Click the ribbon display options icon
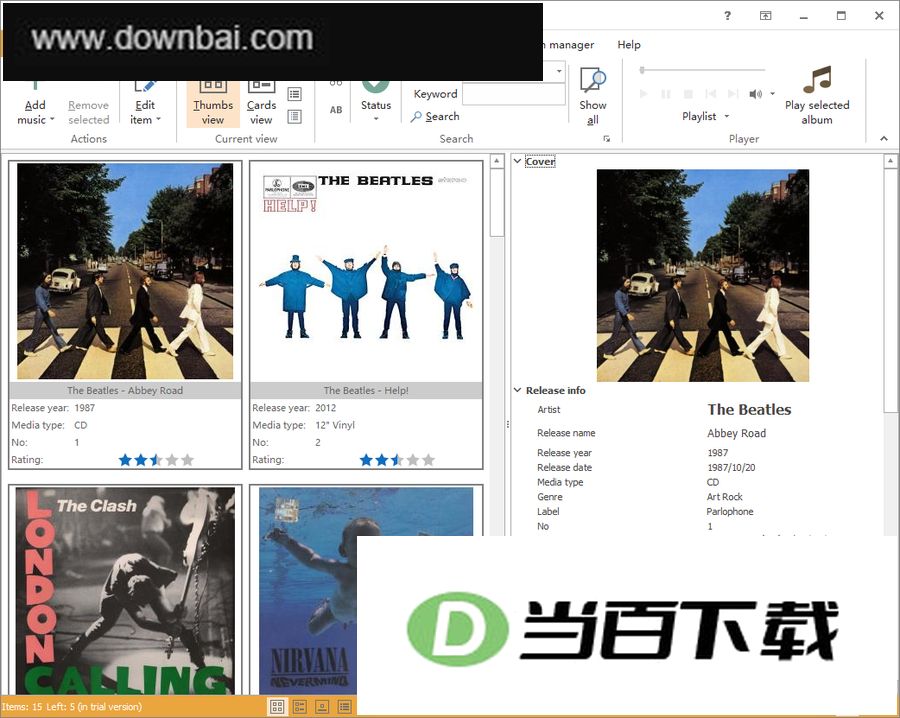The width and height of the screenshot is (900, 718). (766, 16)
